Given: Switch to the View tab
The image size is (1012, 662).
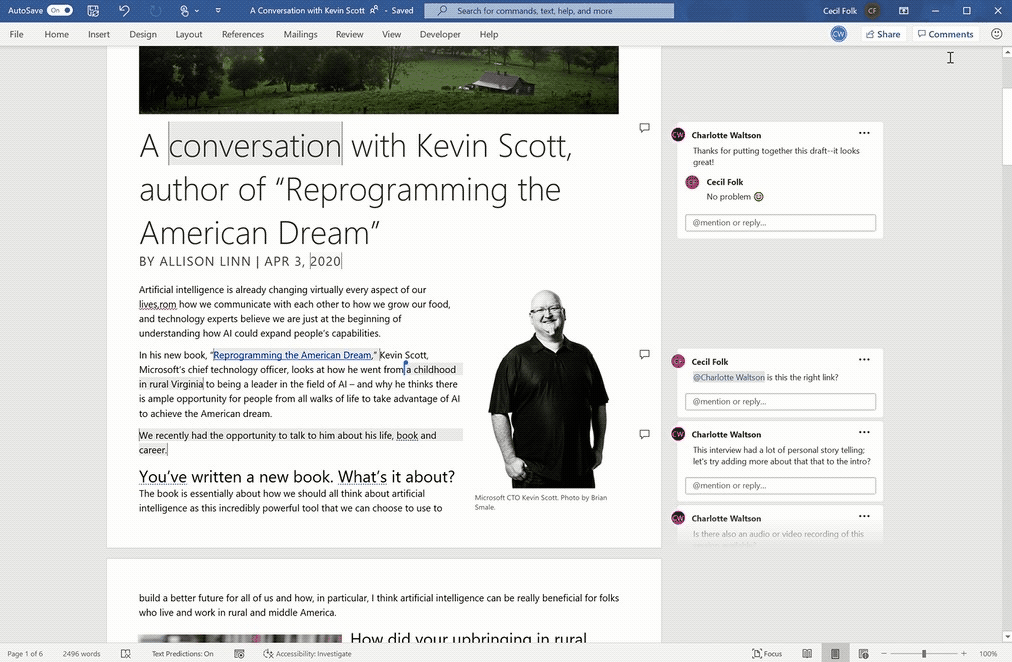Looking at the screenshot, I should click(x=391, y=34).
